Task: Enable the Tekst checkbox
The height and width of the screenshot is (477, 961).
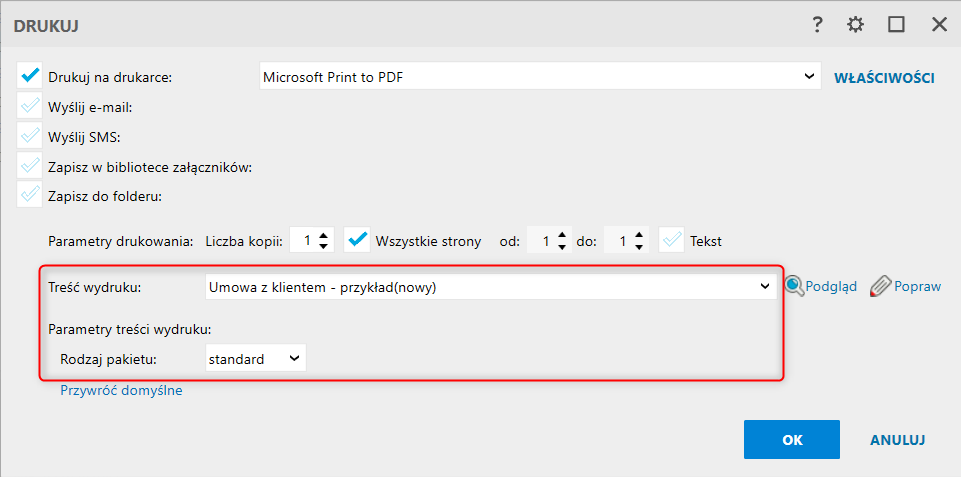Action: (x=671, y=240)
